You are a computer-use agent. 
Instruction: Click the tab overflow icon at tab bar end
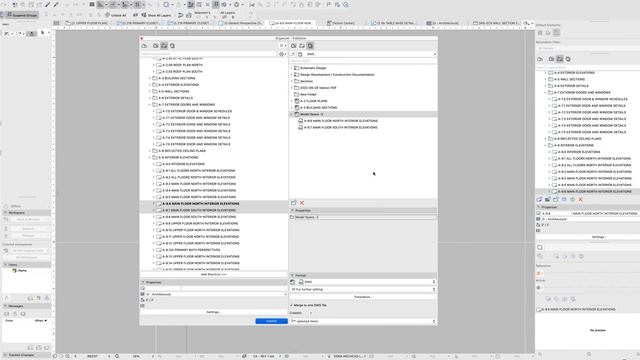tap(527, 23)
